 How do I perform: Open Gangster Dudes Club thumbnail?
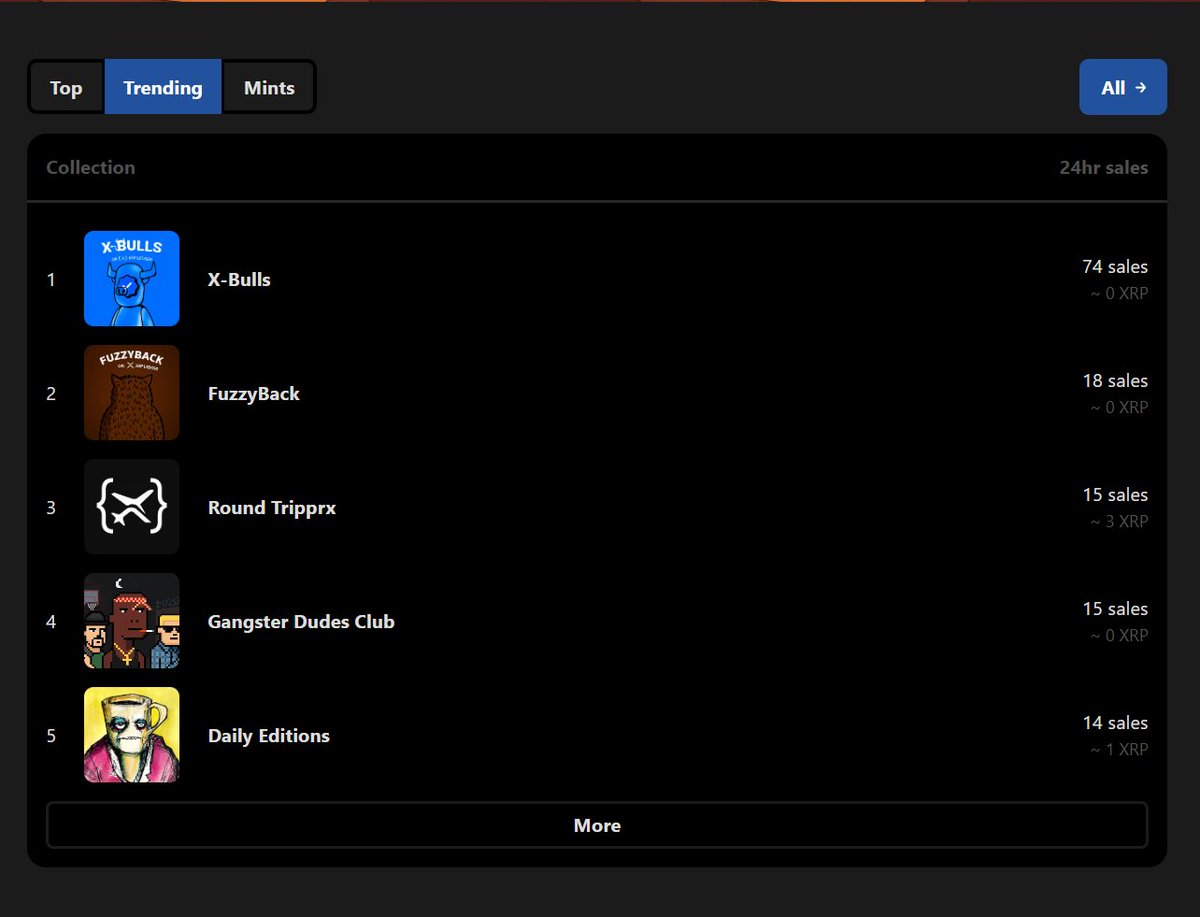tap(132, 621)
